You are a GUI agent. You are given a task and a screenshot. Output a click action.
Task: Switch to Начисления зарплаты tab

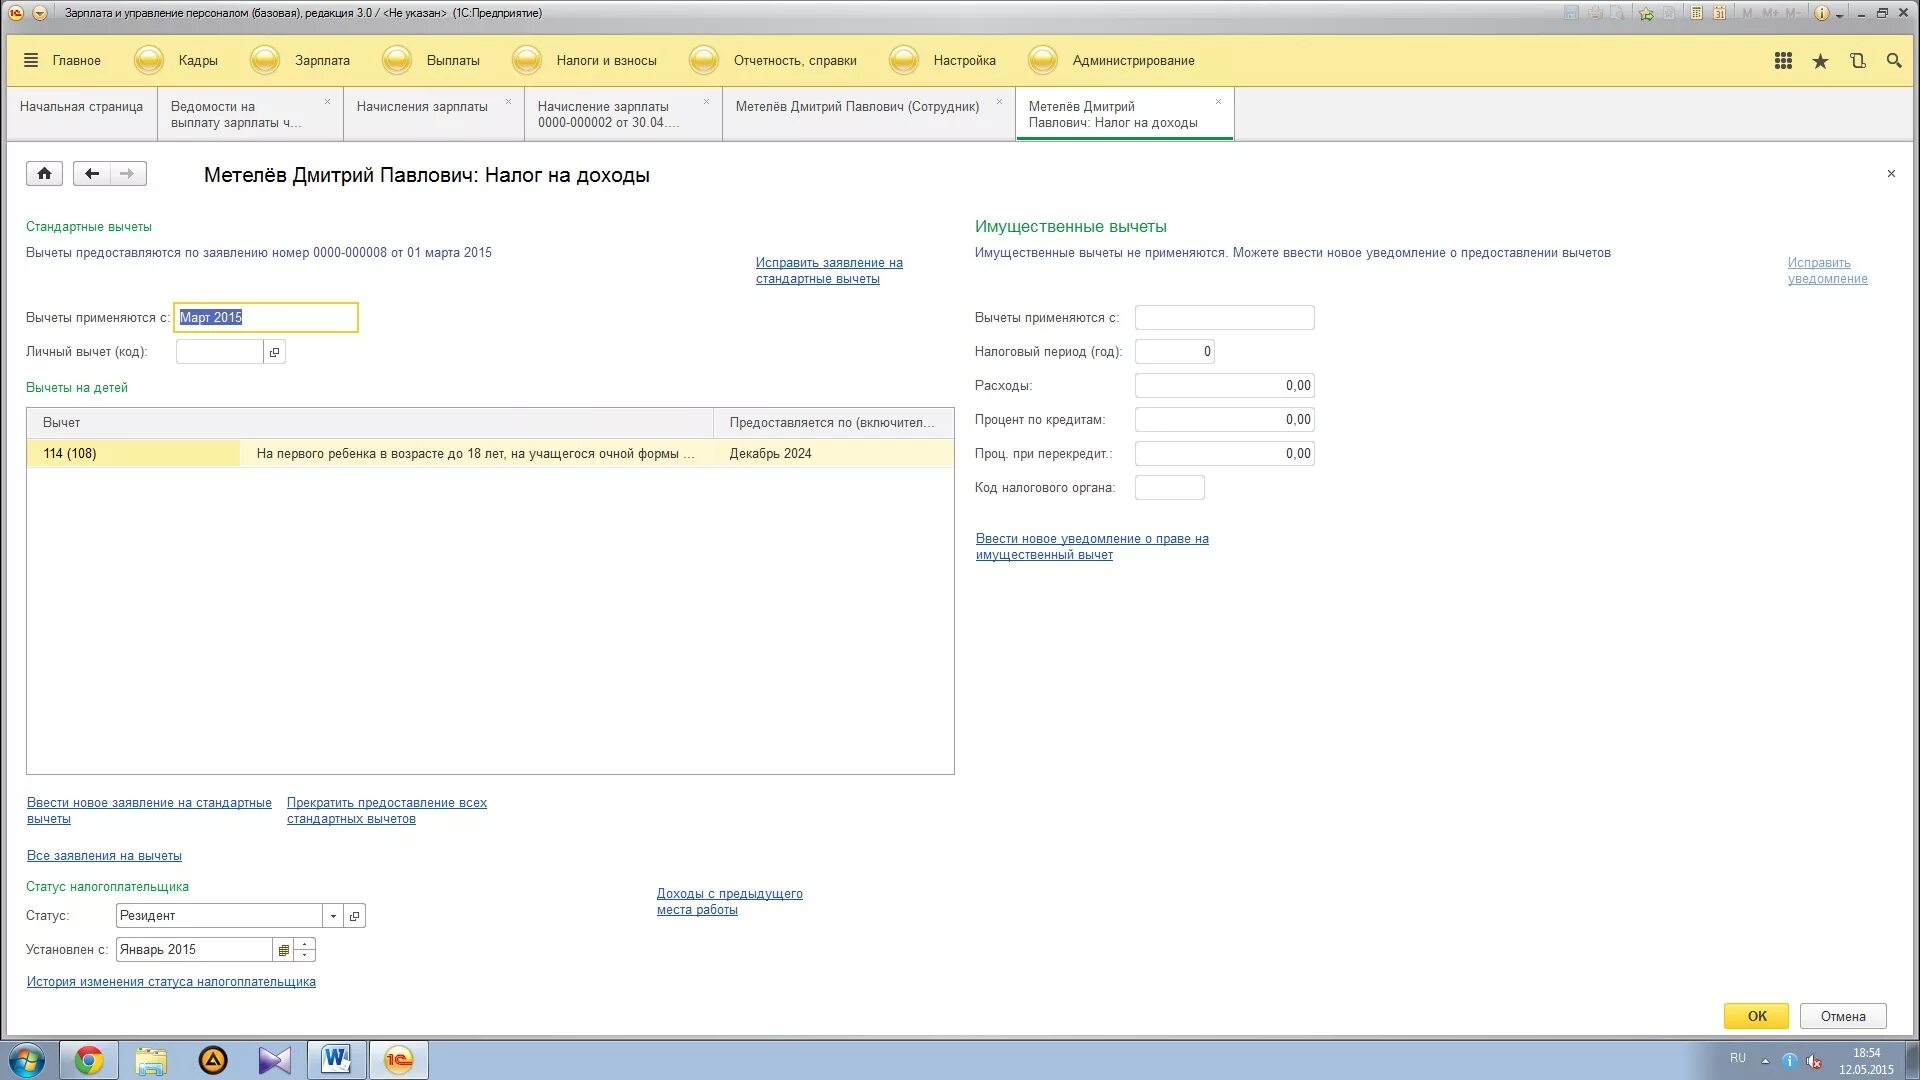point(422,107)
